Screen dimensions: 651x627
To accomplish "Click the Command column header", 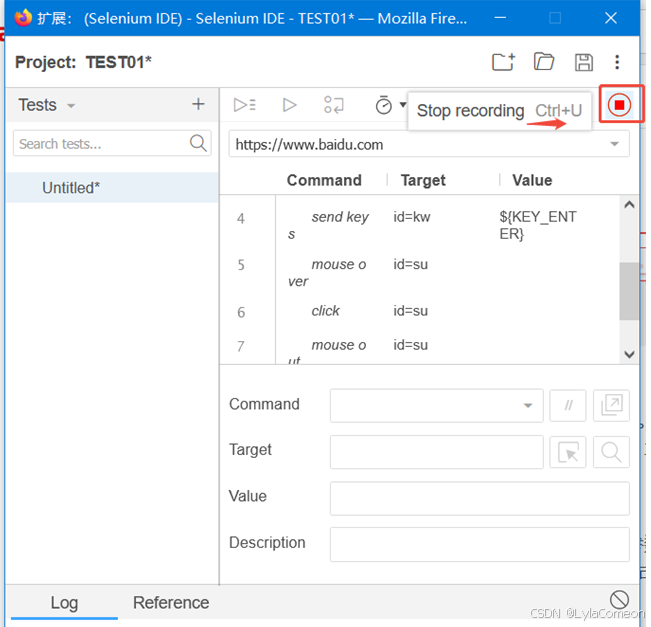I will pyautogui.click(x=324, y=180).
